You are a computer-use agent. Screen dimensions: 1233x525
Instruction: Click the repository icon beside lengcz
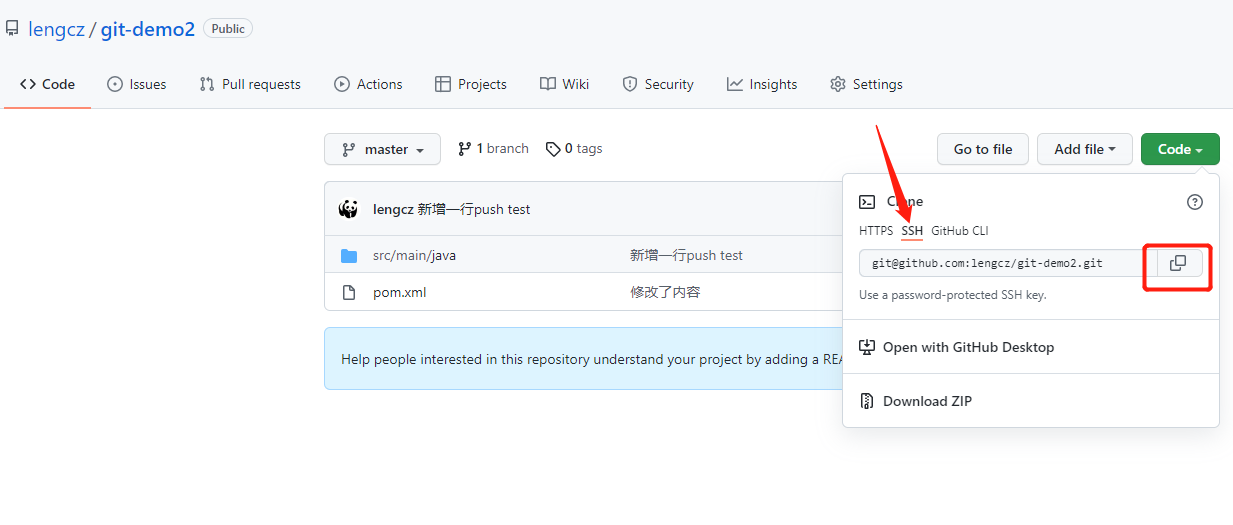pyautogui.click(x=12, y=29)
